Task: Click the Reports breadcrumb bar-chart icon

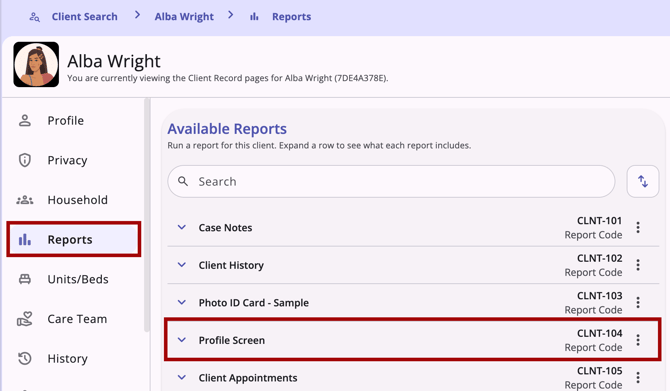Action: coord(254,17)
